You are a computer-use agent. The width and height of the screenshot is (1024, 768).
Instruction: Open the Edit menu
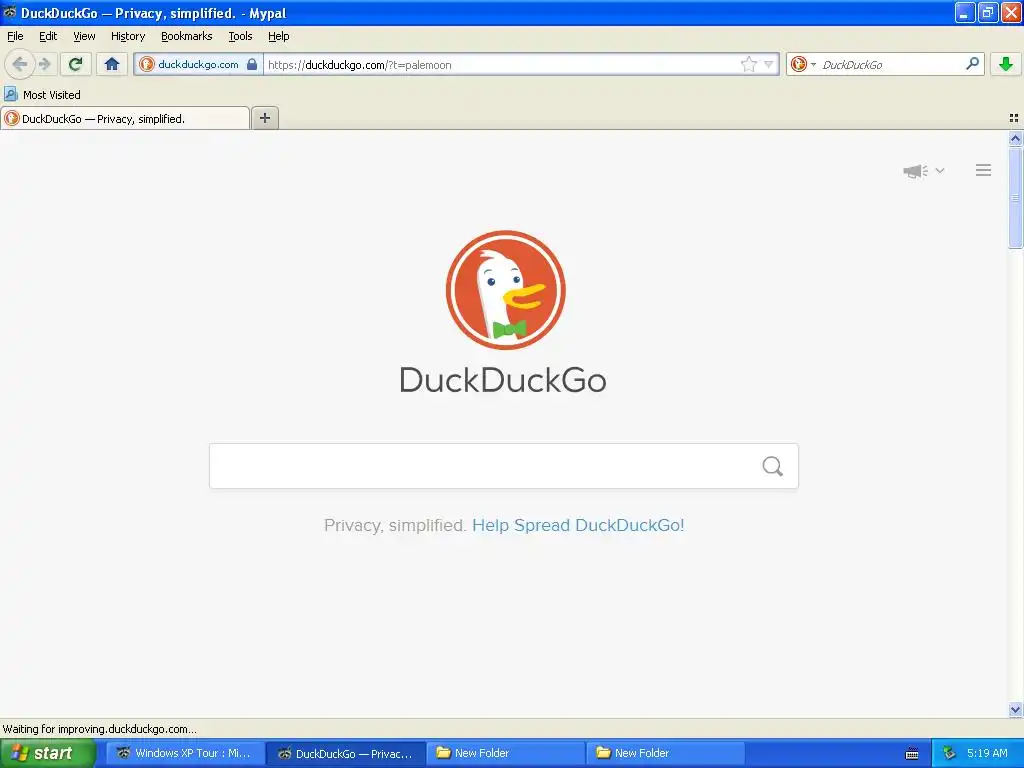[48, 36]
